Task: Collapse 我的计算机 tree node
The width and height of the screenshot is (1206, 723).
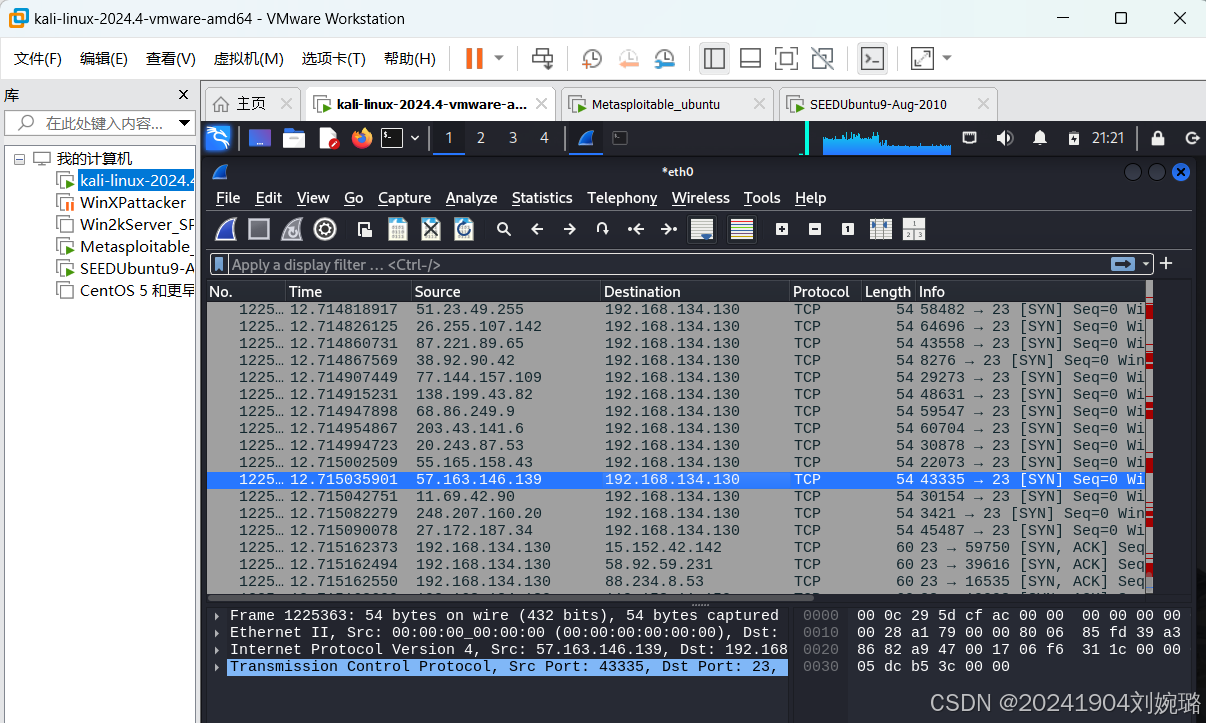Action: 19,159
